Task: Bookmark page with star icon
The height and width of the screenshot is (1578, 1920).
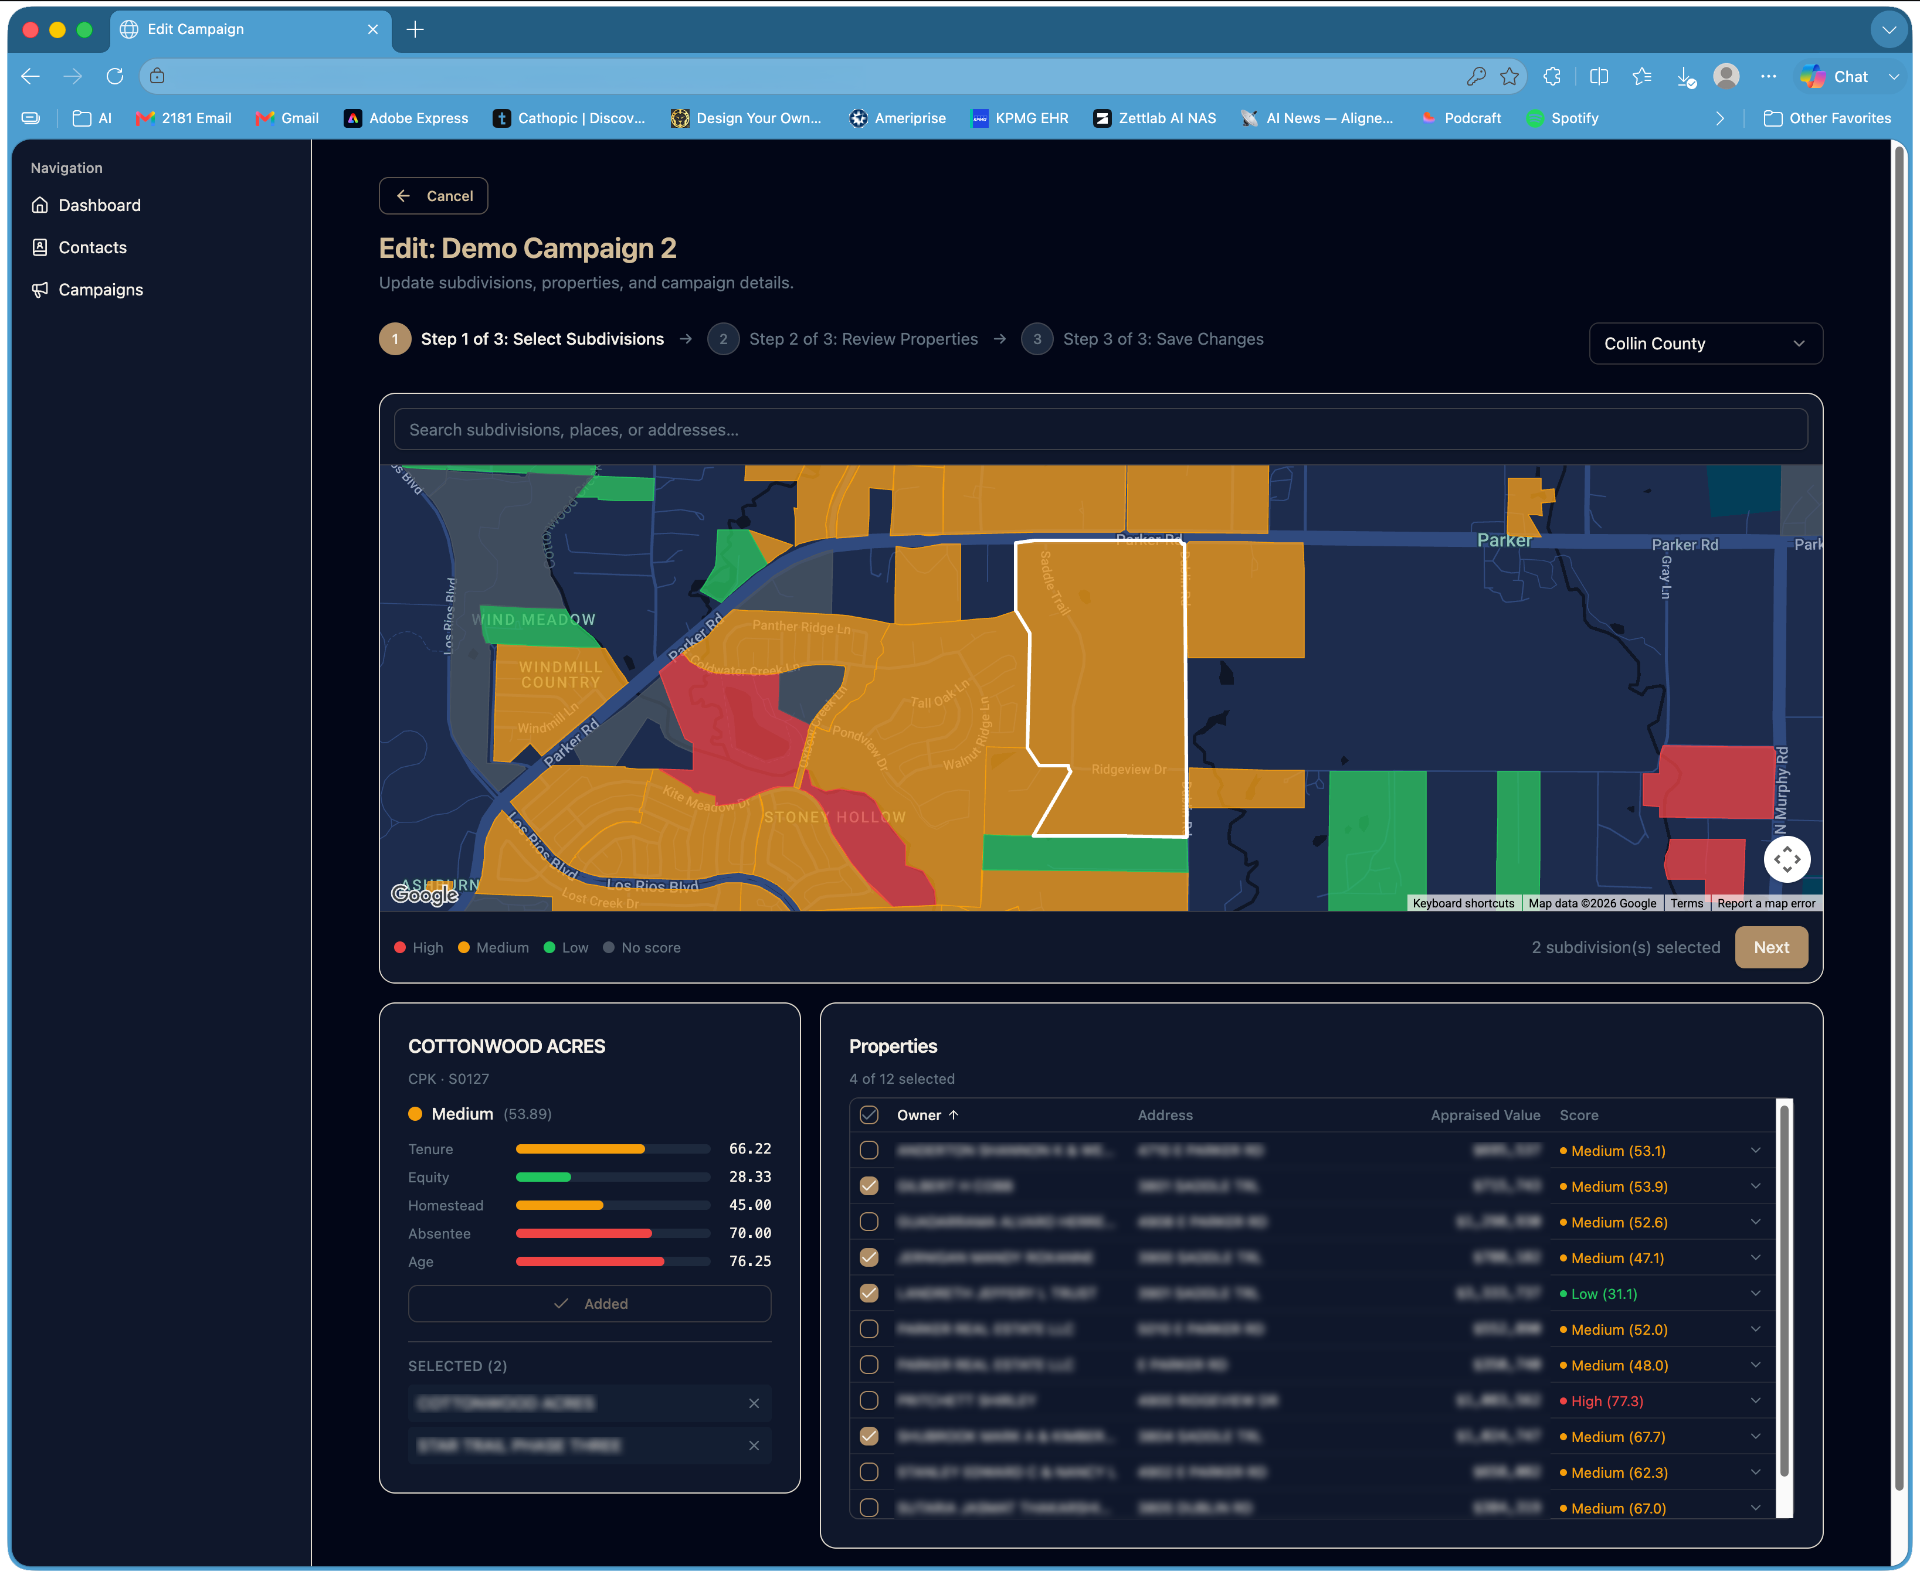Action: pyautogui.click(x=1509, y=76)
